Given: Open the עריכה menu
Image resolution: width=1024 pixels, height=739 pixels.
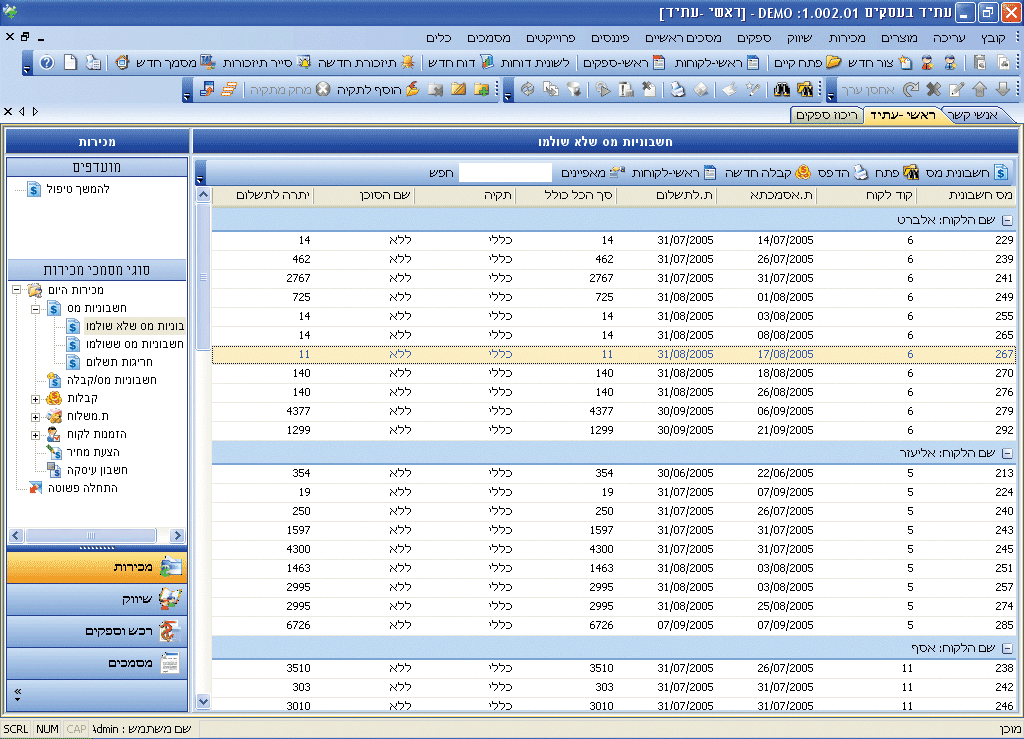Looking at the screenshot, I should [x=949, y=38].
